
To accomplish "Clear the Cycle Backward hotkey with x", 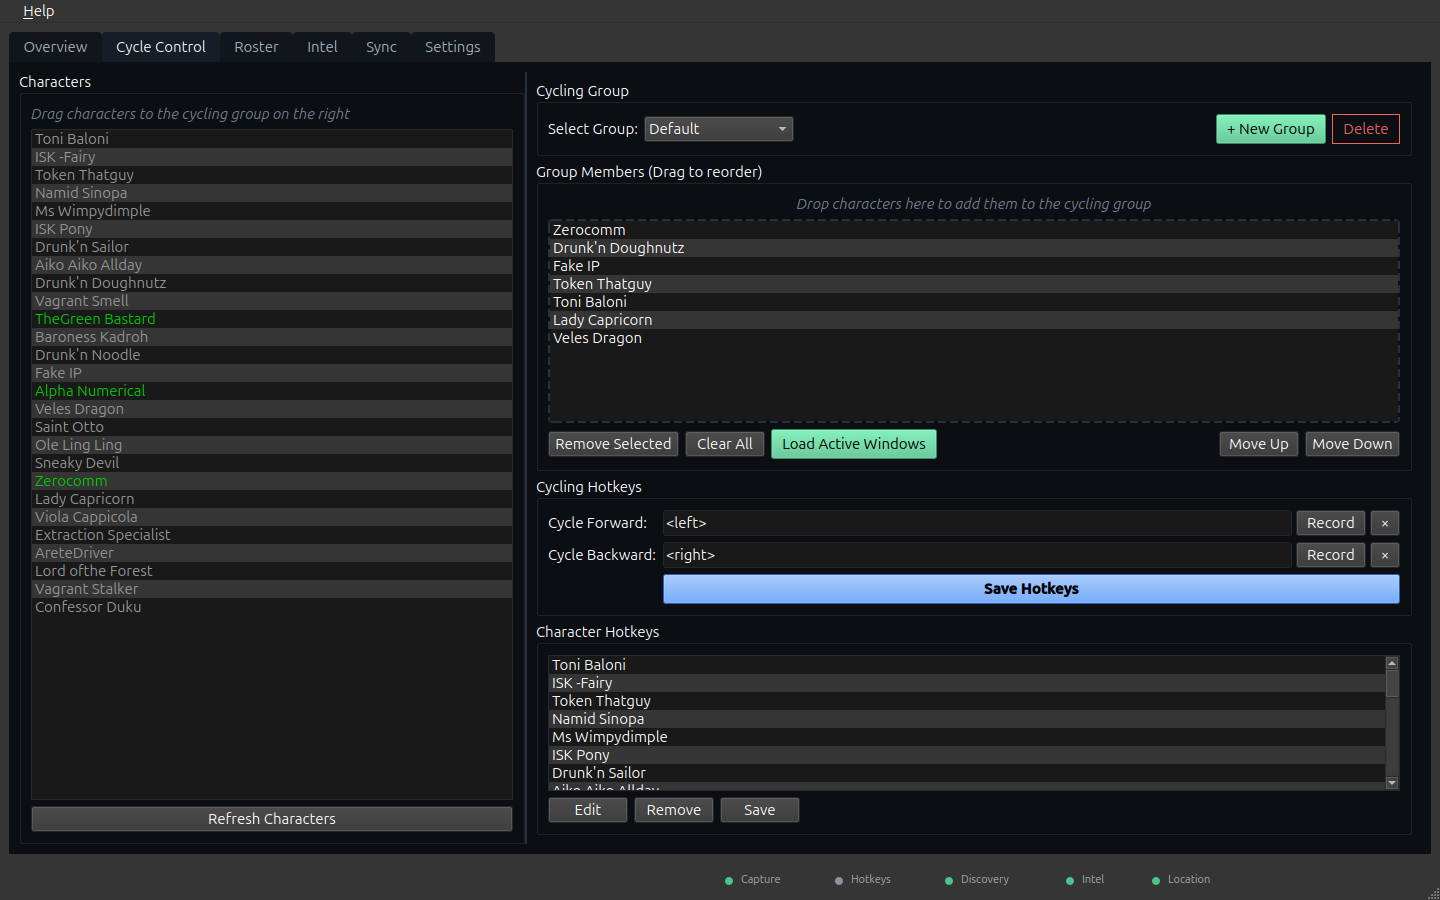I will tap(1384, 555).
